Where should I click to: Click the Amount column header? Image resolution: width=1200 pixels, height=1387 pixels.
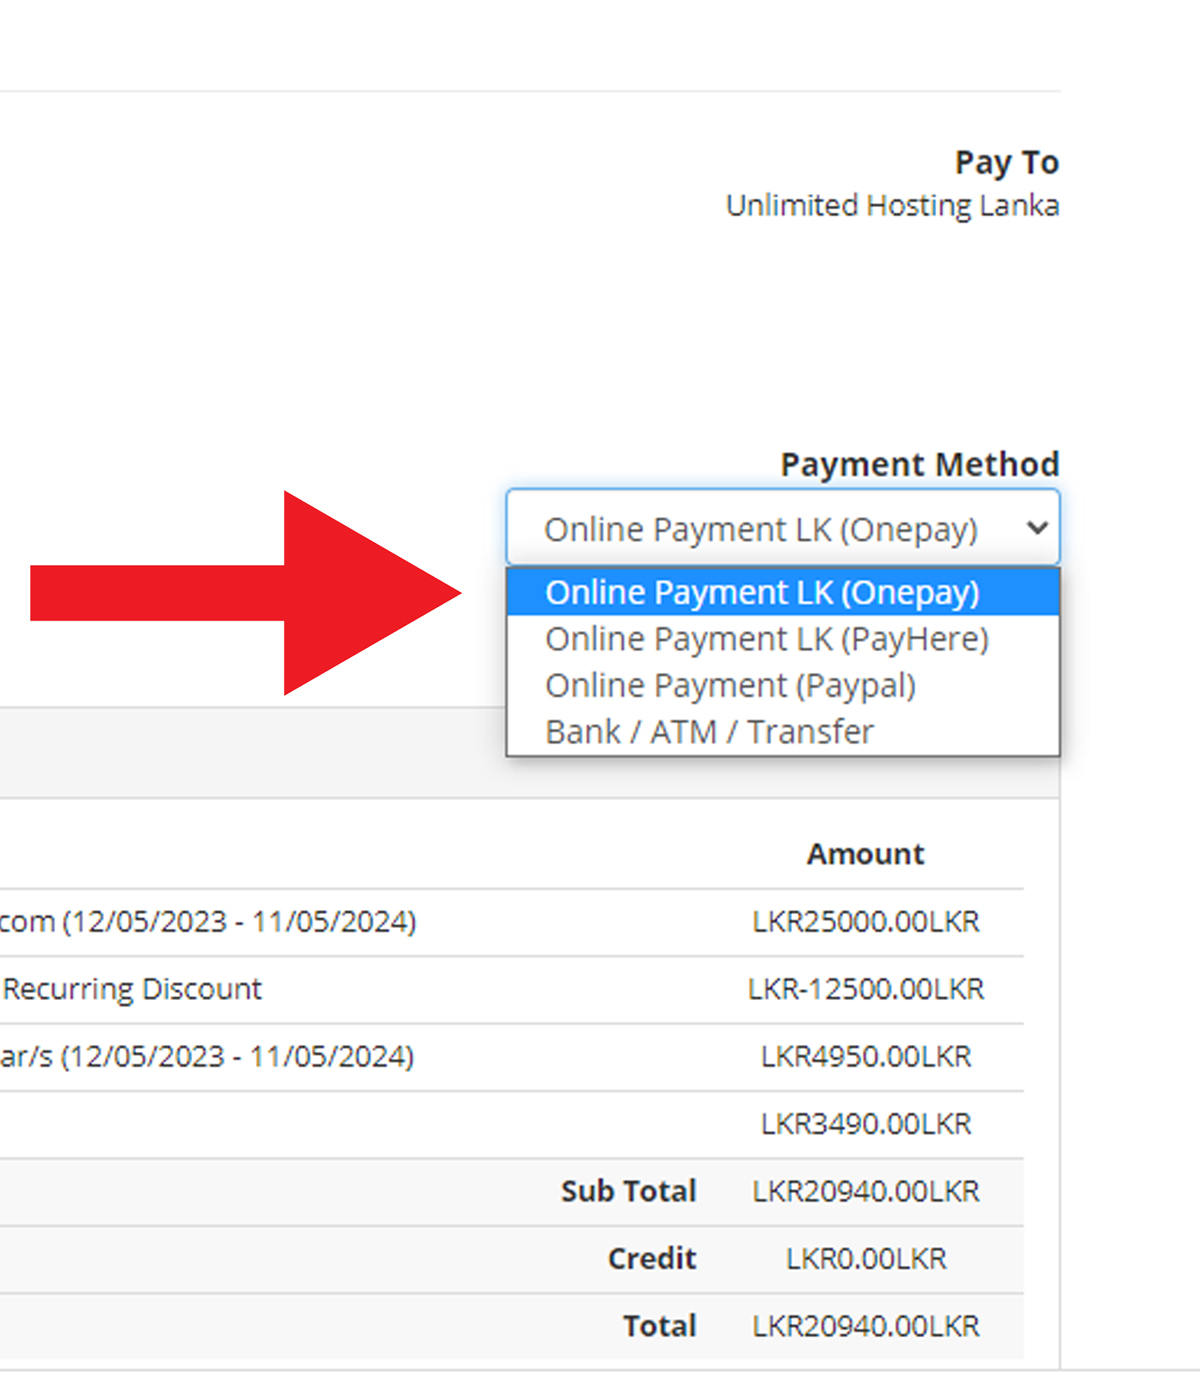pyautogui.click(x=864, y=853)
